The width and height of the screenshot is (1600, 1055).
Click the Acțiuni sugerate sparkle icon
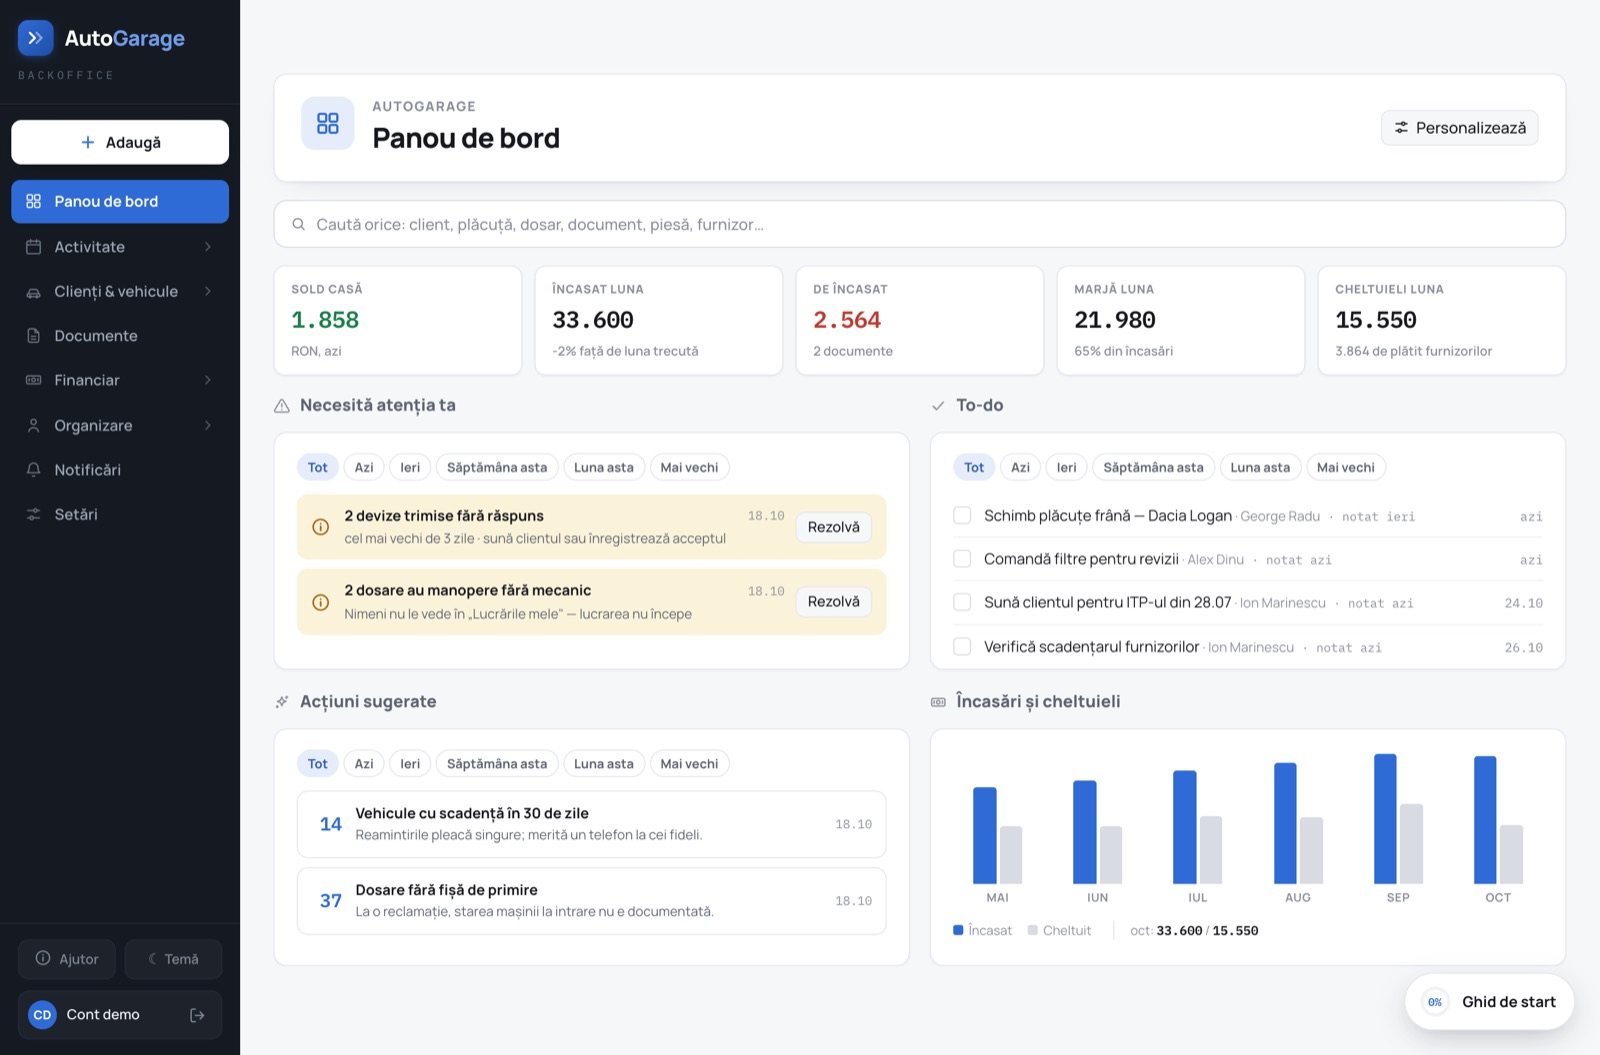coord(282,702)
